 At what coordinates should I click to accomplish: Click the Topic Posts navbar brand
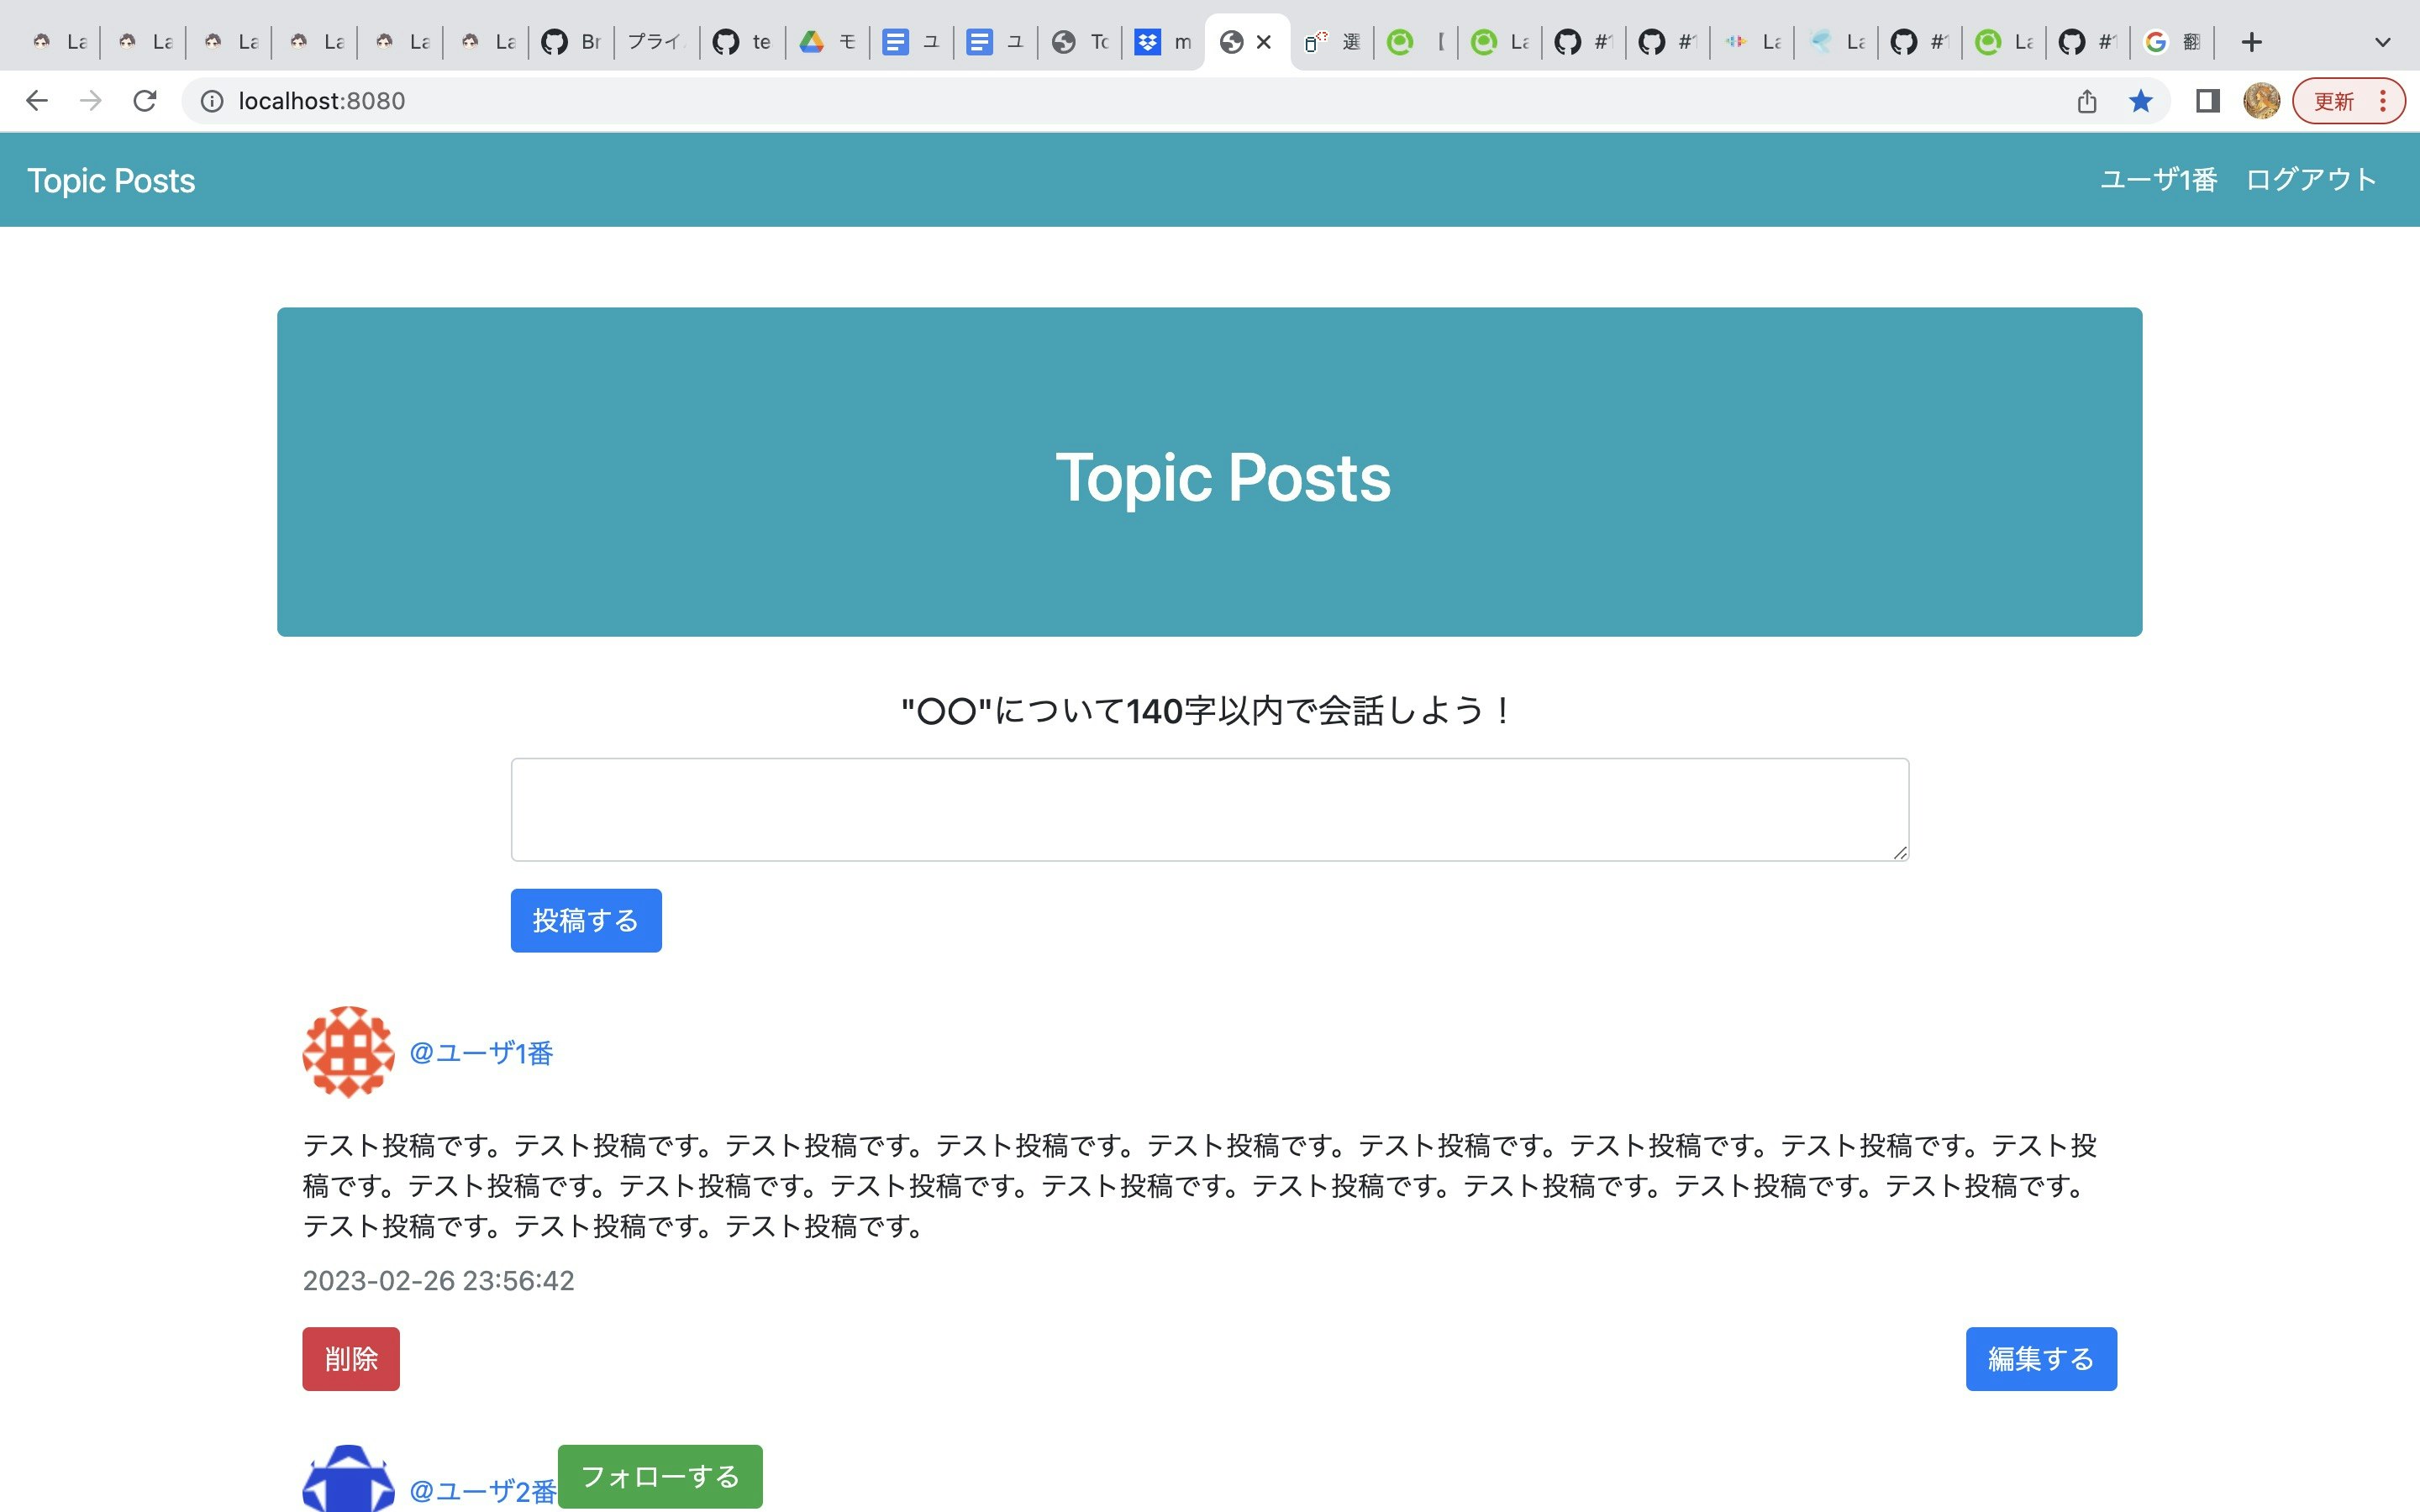click(x=110, y=180)
